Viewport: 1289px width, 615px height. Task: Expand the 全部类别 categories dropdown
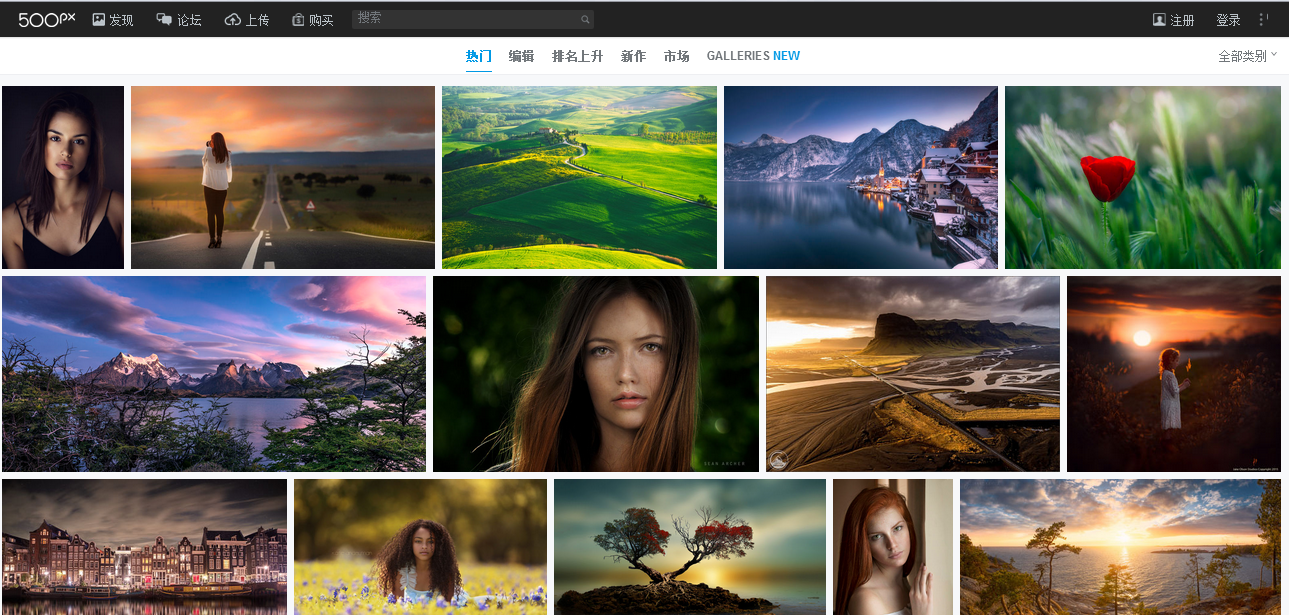[x=1247, y=56]
